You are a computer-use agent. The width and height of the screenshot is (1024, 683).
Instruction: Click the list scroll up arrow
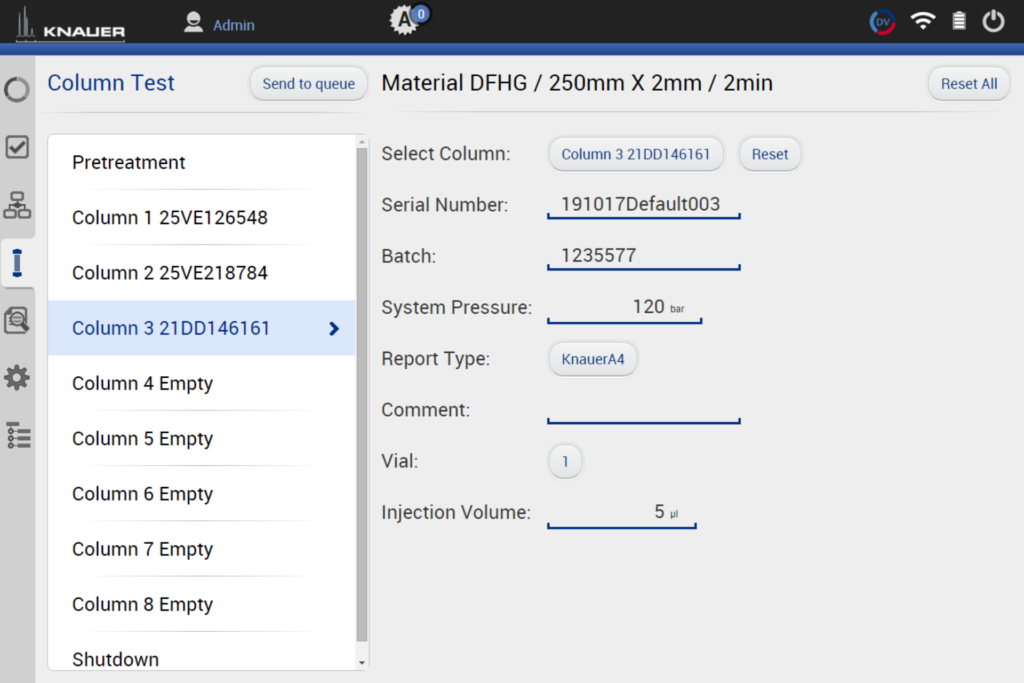362,142
